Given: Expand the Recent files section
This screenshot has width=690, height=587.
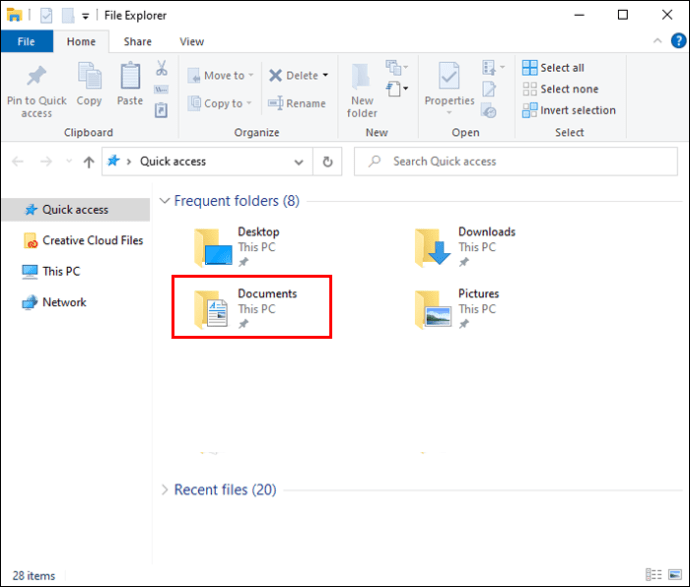Looking at the screenshot, I should pyautogui.click(x=165, y=490).
